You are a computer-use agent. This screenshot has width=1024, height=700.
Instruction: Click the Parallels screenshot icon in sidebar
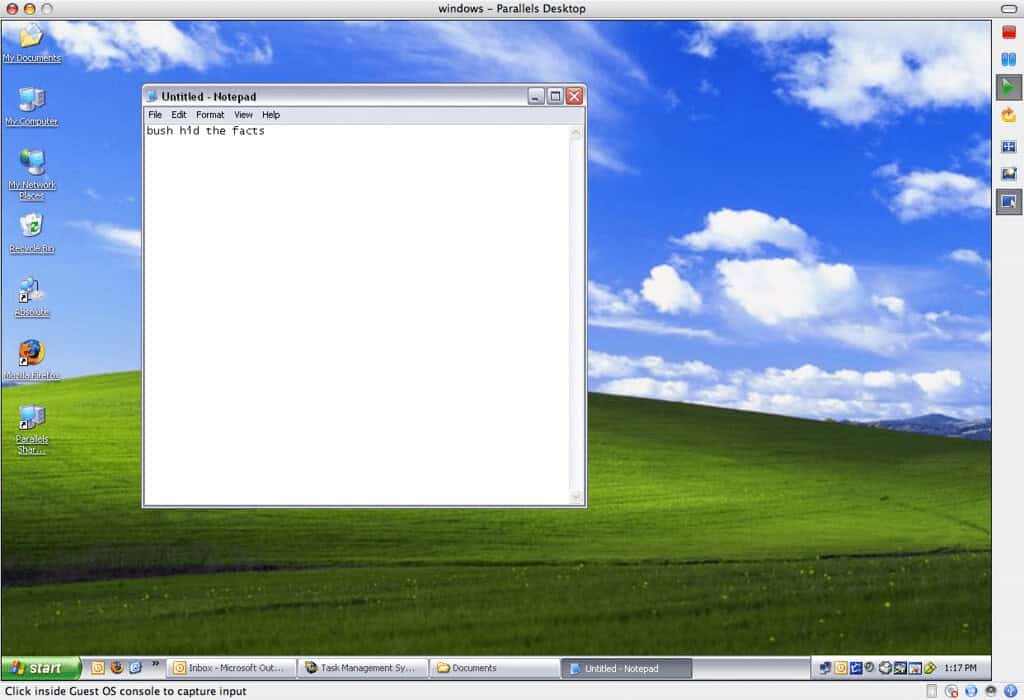click(x=1009, y=174)
